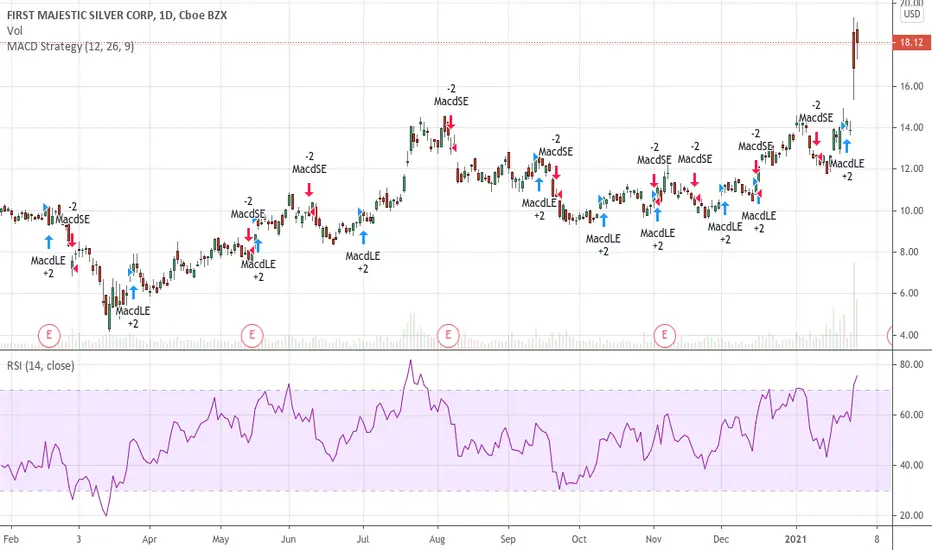The height and width of the screenshot is (550, 932).
Task: Click the 8.00 price axis label
Action: tap(911, 252)
